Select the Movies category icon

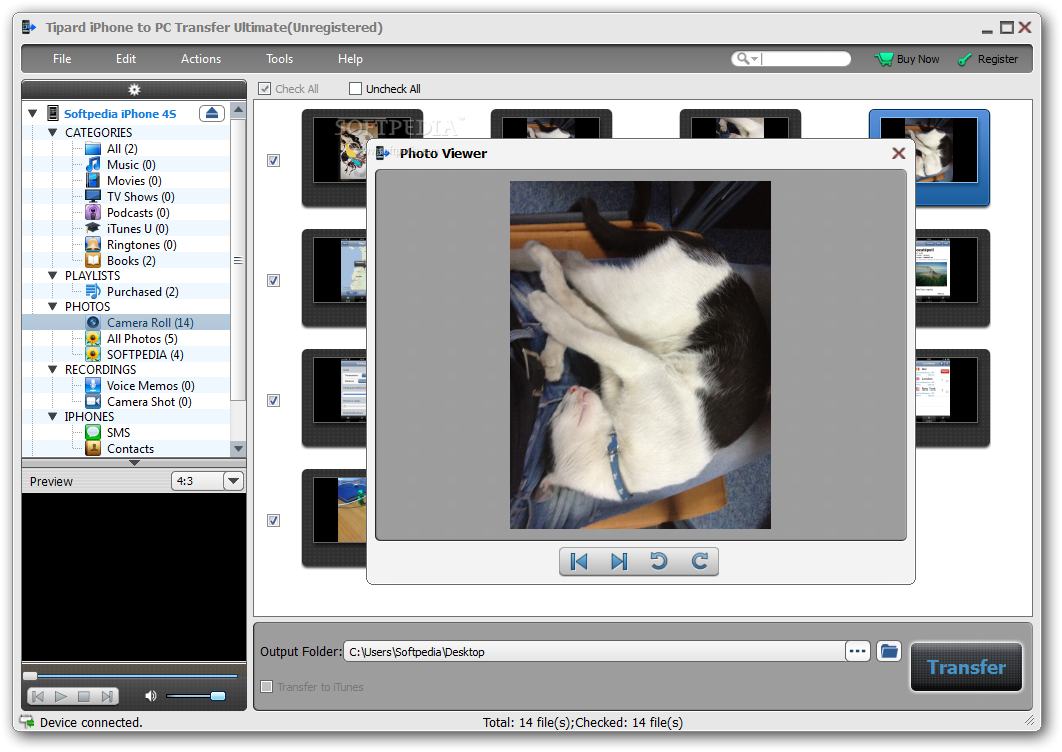93,181
